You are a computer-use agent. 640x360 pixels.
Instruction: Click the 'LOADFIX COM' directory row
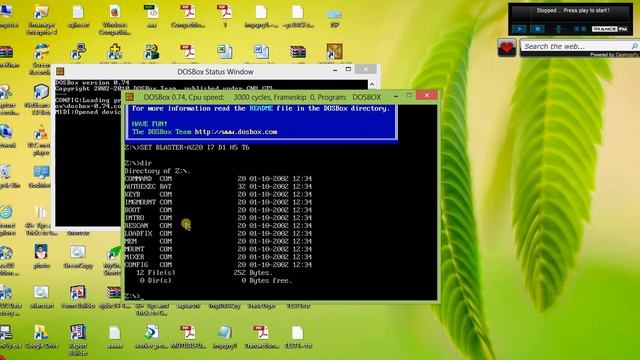218,233
